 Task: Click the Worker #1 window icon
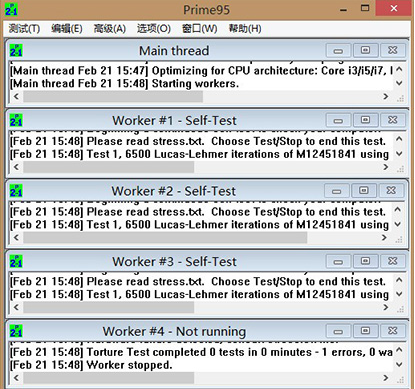[x=16, y=120]
